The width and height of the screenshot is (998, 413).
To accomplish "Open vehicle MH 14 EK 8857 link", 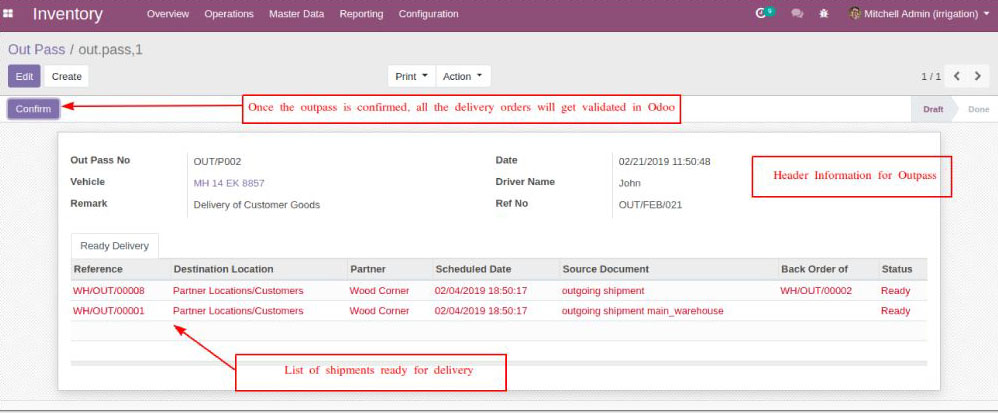I will (x=229, y=183).
